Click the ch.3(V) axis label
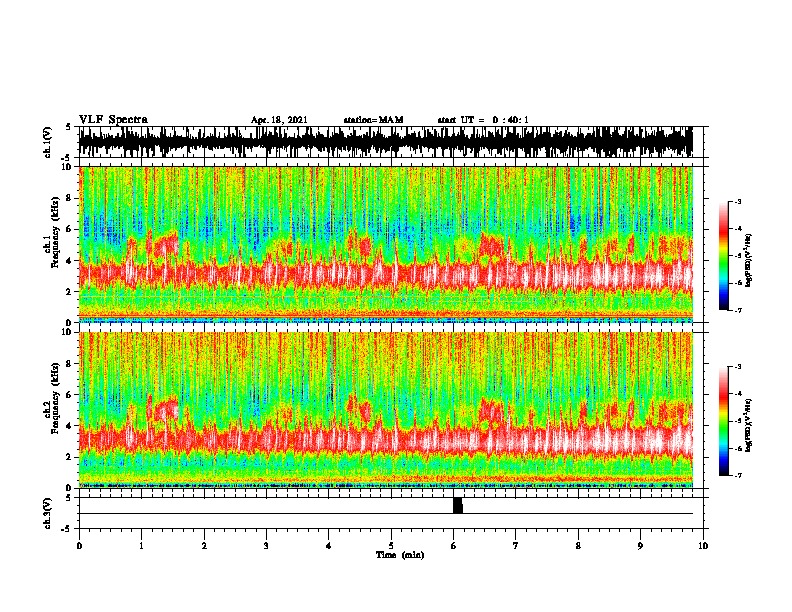This screenshot has height=612, width=792. pyautogui.click(x=48, y=513)
